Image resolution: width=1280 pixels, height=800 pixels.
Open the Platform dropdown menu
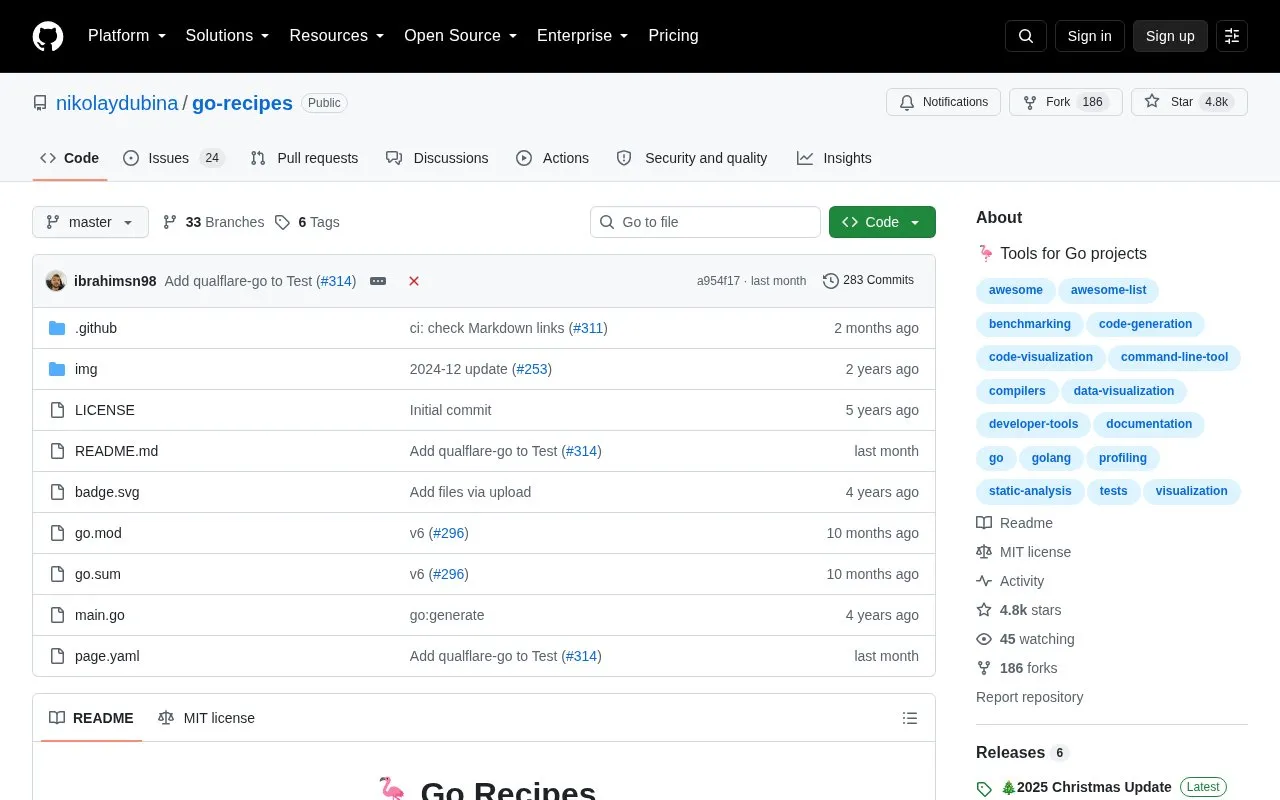[127, 36]
